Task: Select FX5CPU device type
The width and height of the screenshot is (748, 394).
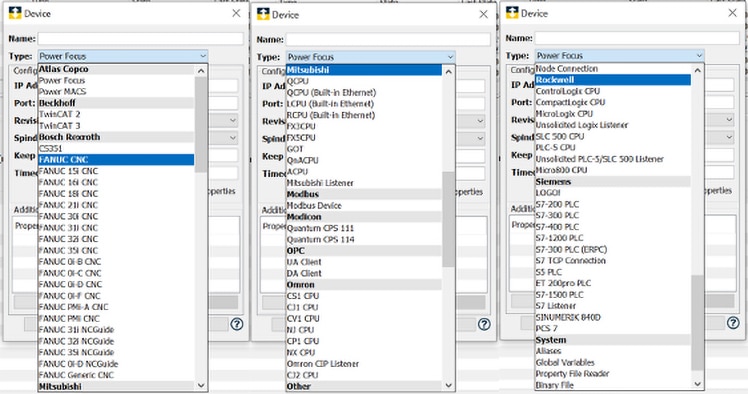Action: (301, 138)
